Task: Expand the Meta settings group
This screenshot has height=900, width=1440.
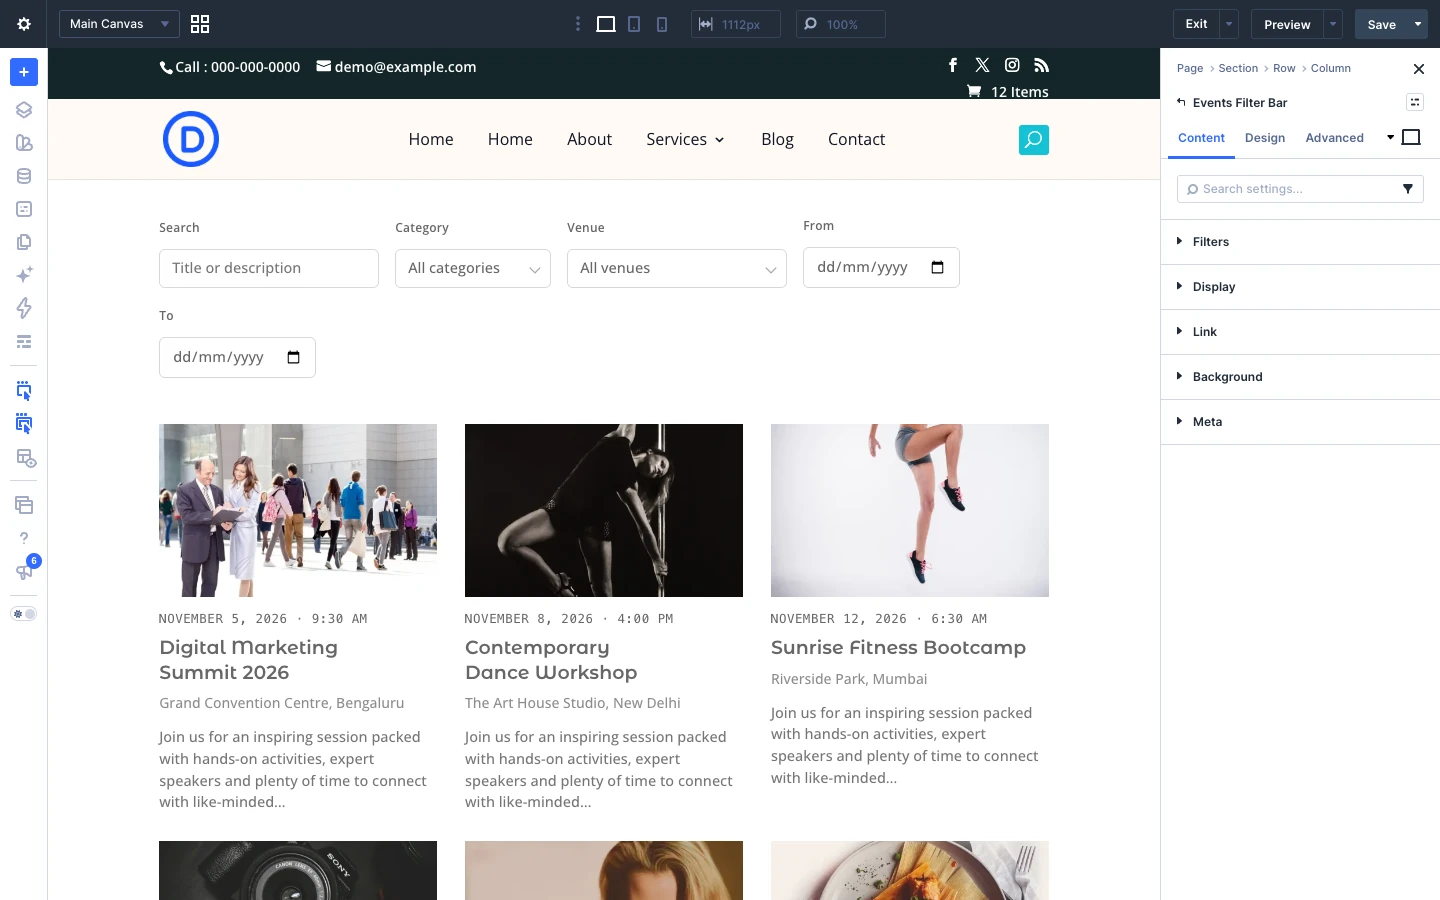Action: tap(1300, 422)
